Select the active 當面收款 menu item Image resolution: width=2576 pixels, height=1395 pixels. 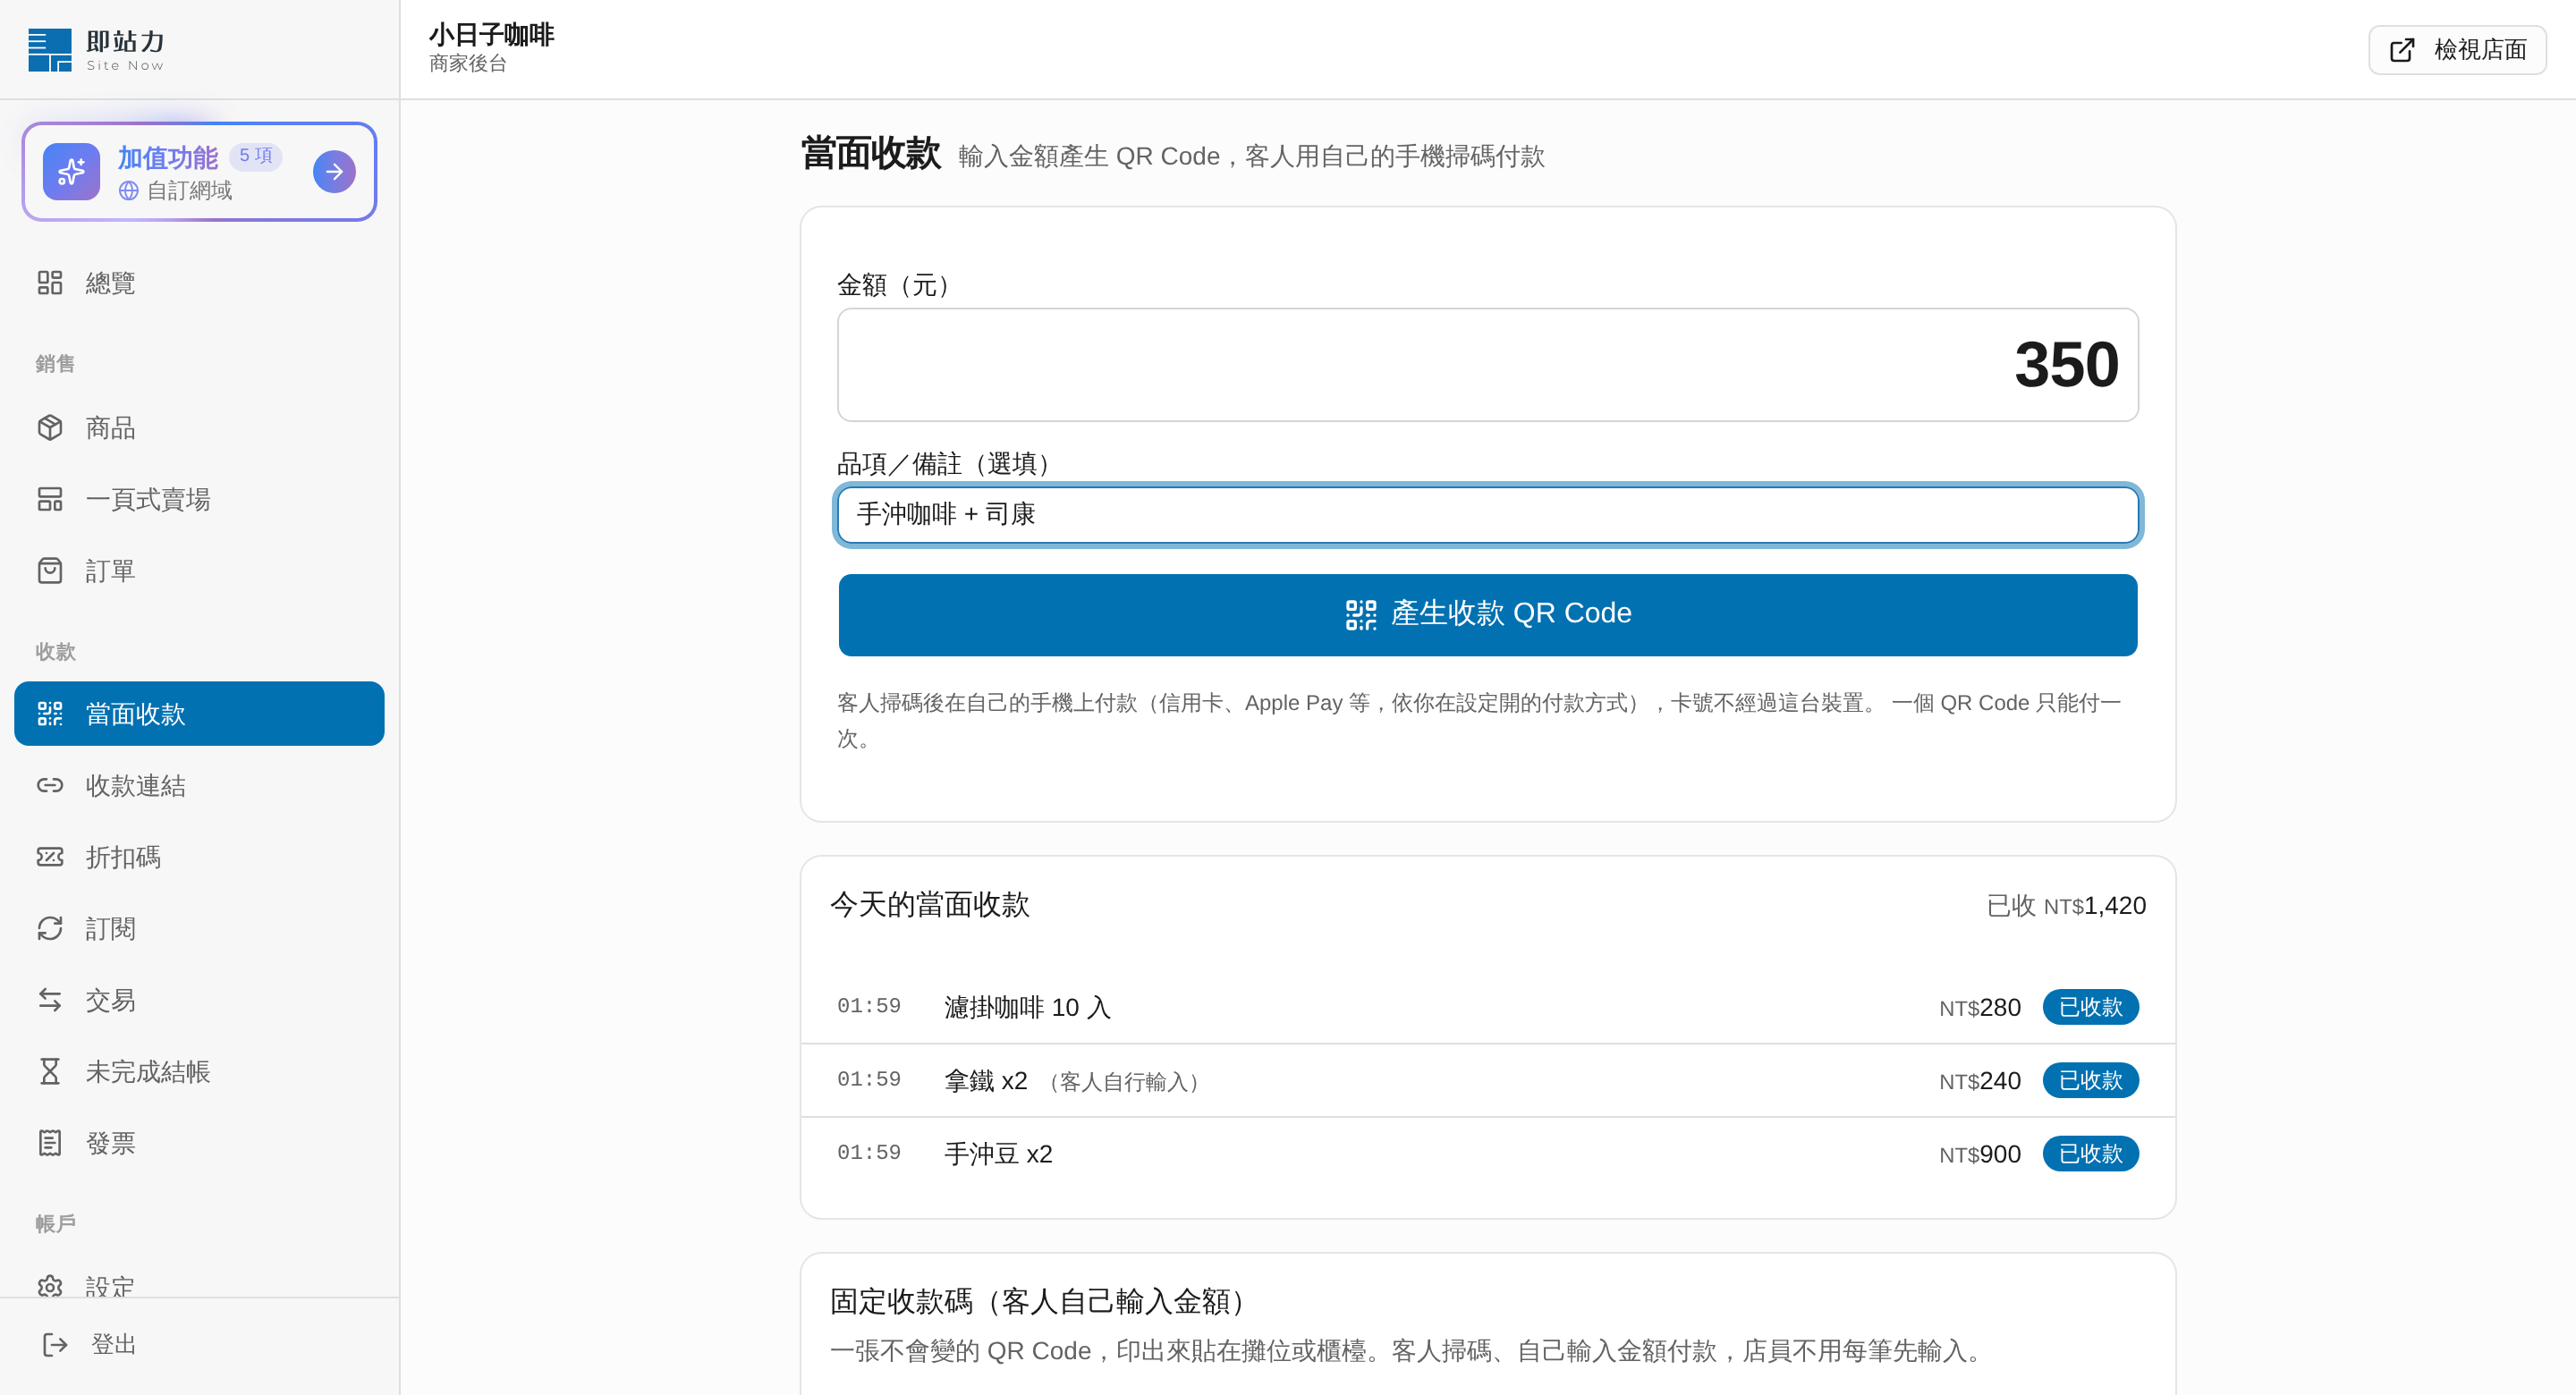click(199, 714)
